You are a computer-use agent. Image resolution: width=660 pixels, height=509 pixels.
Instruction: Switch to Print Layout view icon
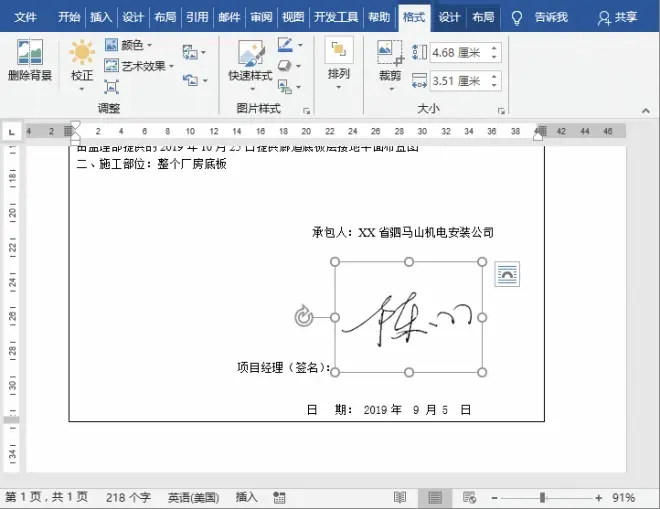pos(435,498)
